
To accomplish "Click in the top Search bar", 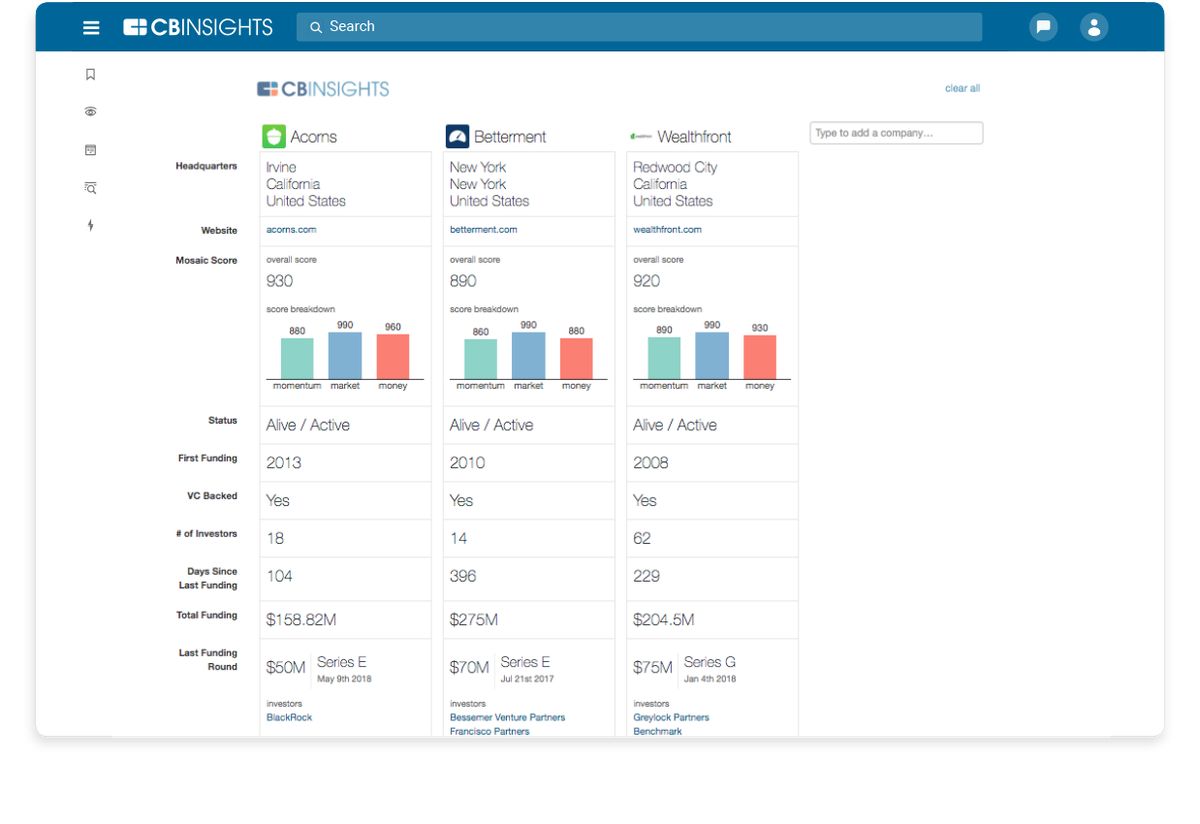I will coord(640,27).
